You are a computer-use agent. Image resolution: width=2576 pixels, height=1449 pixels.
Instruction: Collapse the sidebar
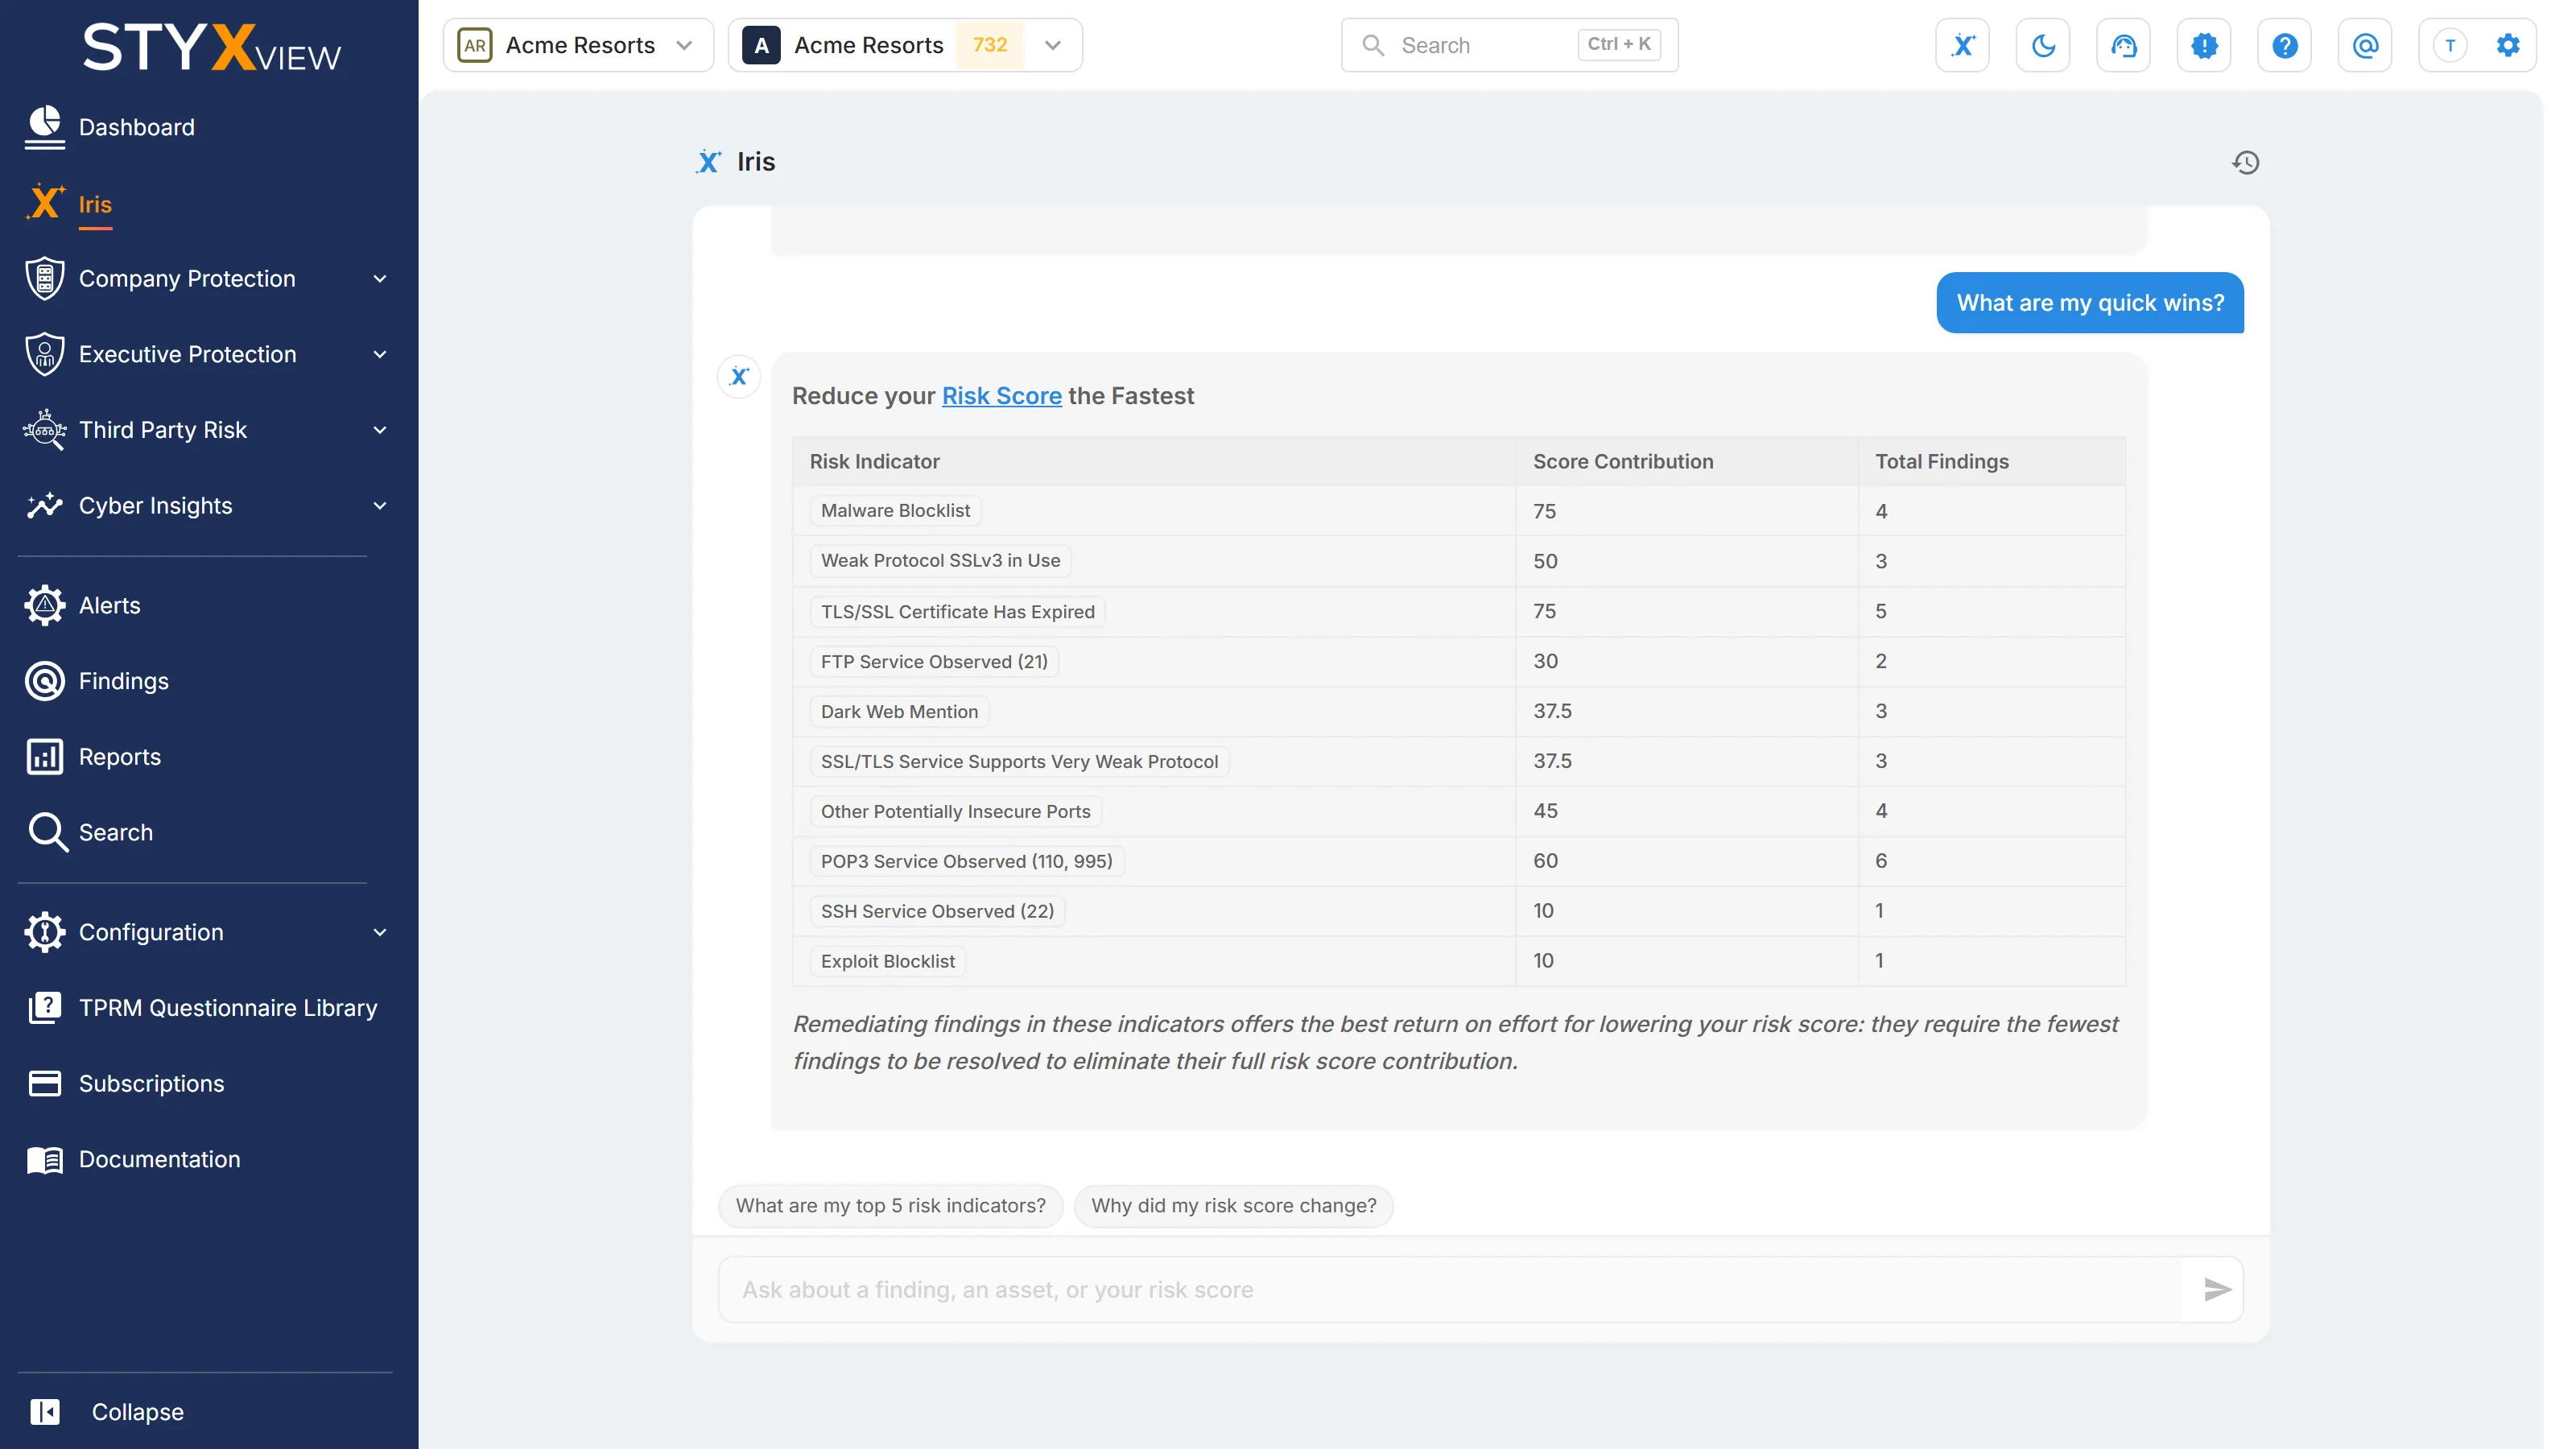[x=107, y=1412]
